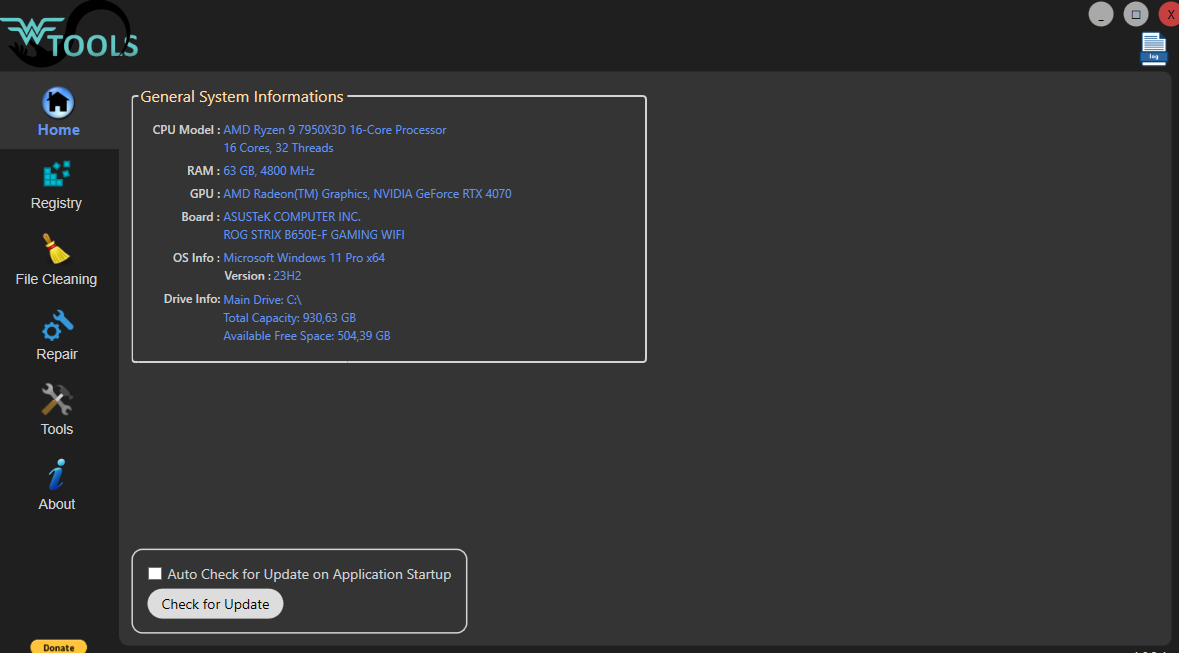
Task: Select the Repair label in sidebar
Action: (x=57, y=354)
